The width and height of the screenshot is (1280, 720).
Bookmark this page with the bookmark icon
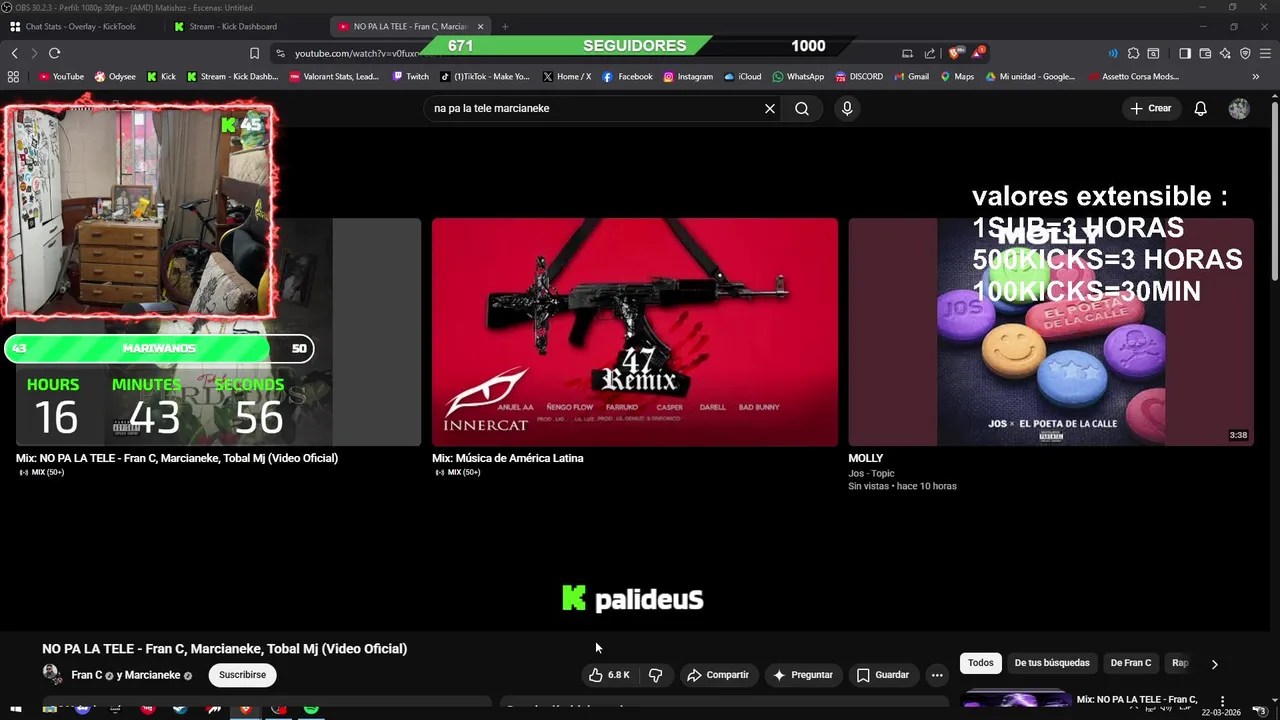coord(254,53)
